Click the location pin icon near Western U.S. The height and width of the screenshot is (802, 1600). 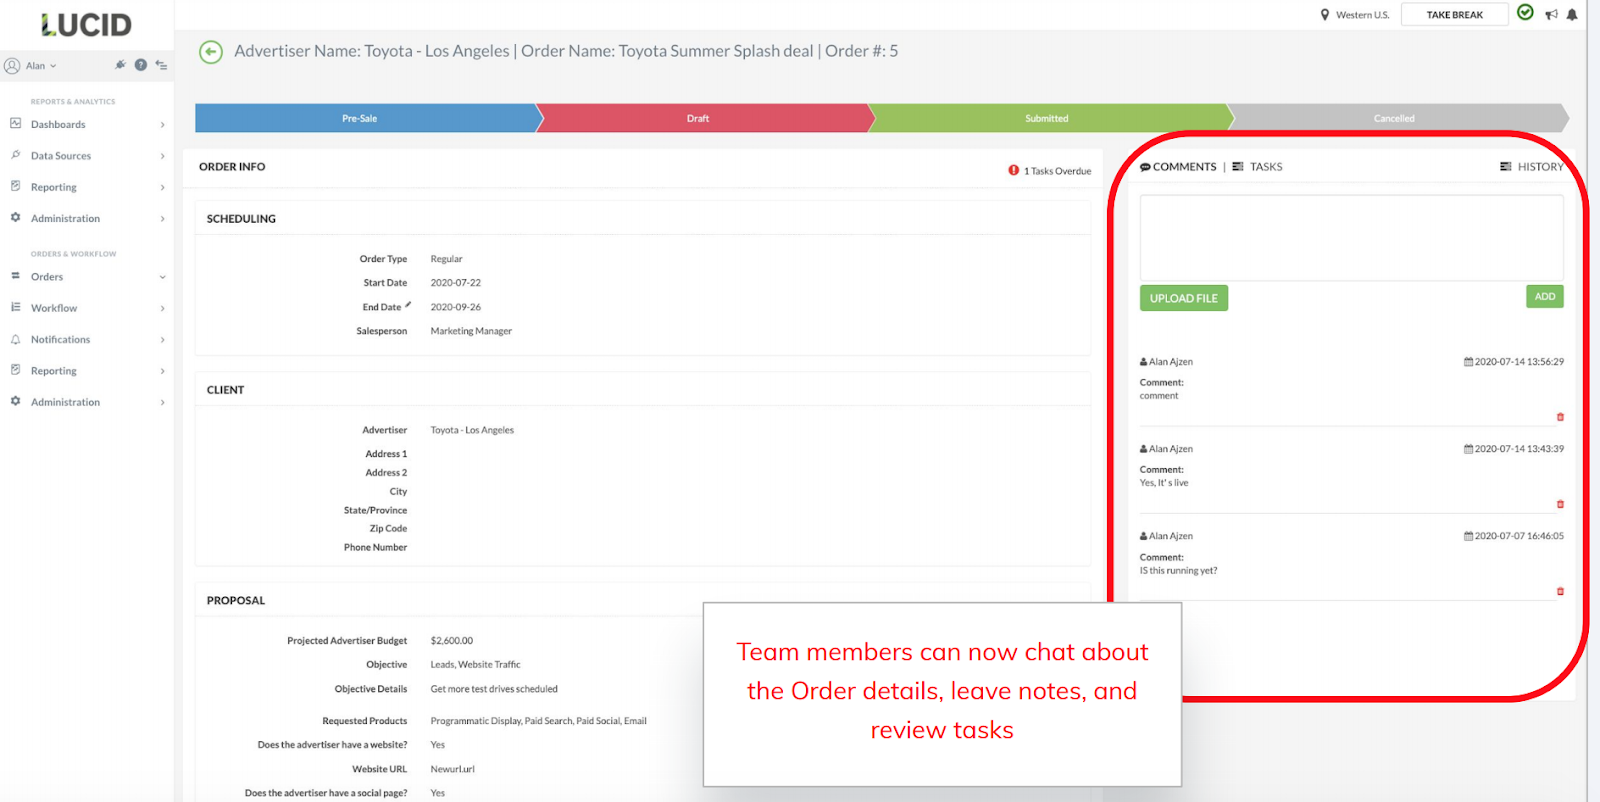(1325, 15)
